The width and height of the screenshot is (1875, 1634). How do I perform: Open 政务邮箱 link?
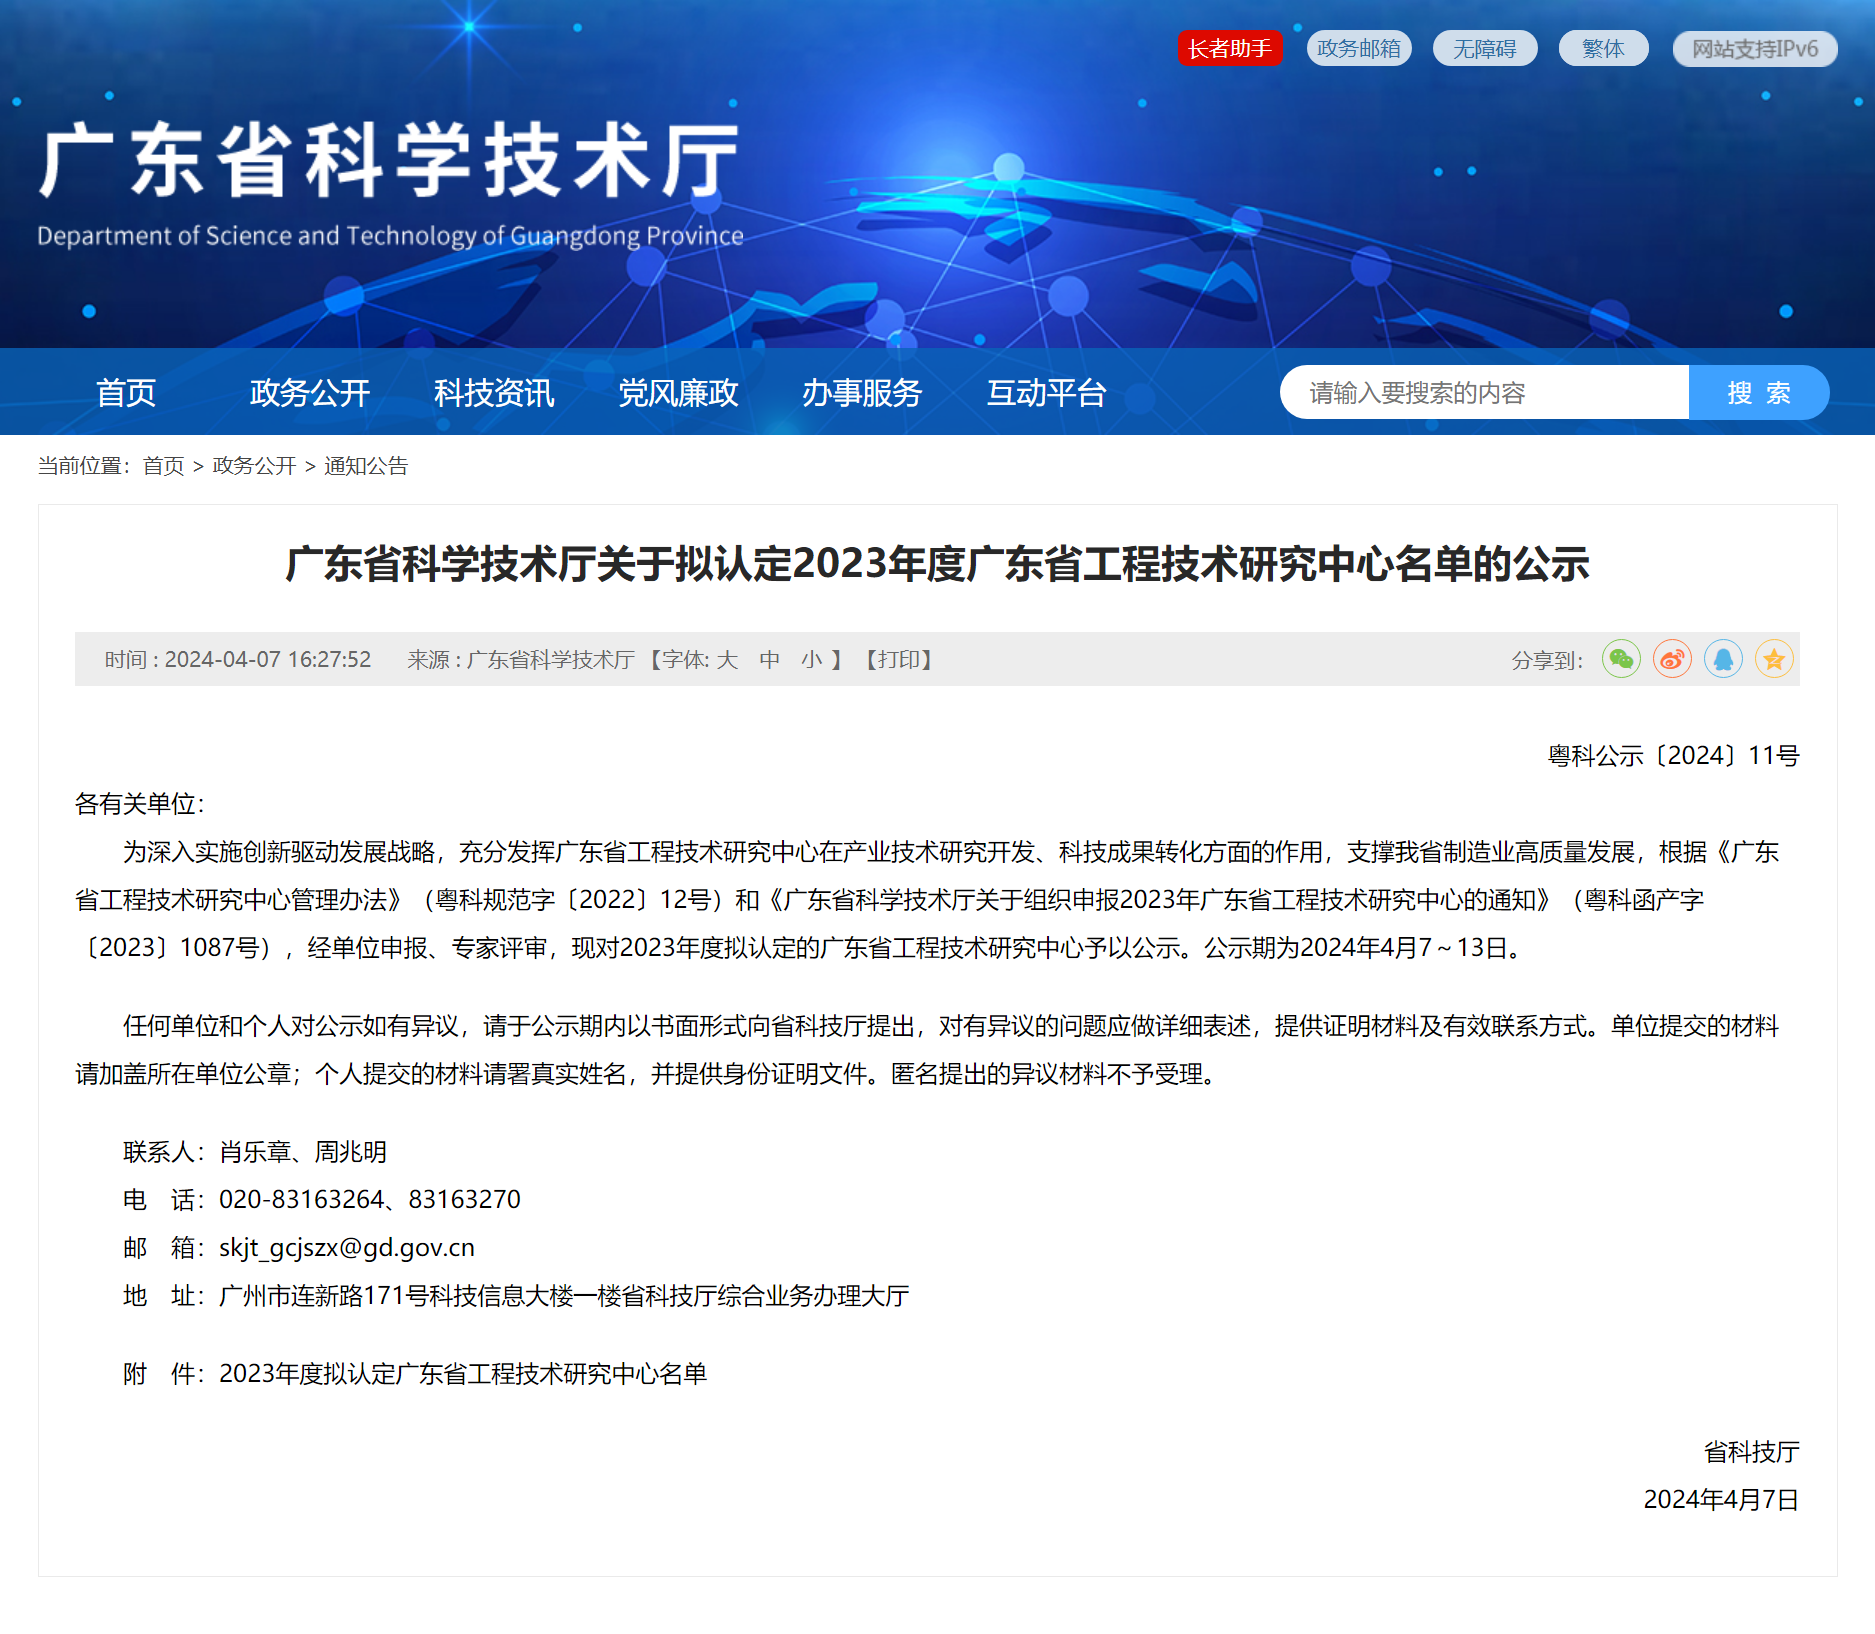1359,48
